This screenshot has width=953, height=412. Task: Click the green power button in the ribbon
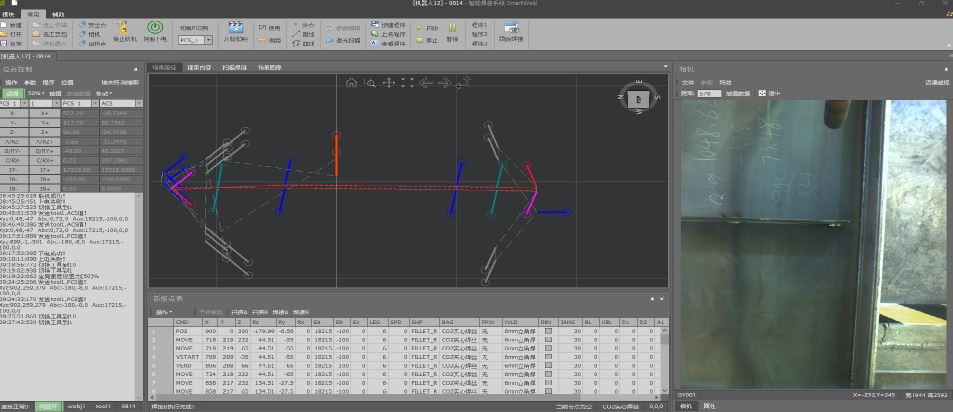[x=155, y=27]
